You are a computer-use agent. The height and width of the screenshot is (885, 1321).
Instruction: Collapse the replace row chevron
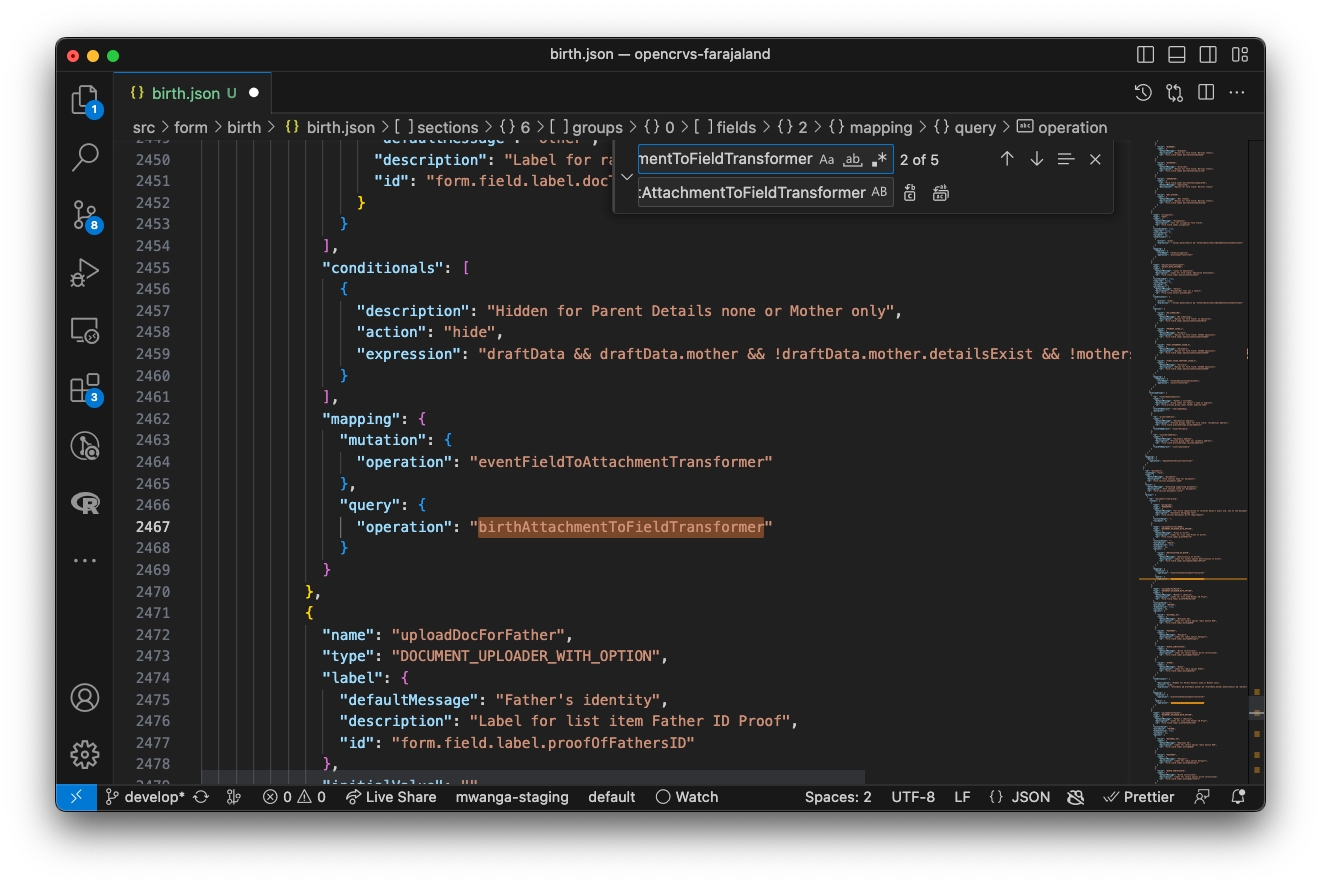click(x=626, y=176)
